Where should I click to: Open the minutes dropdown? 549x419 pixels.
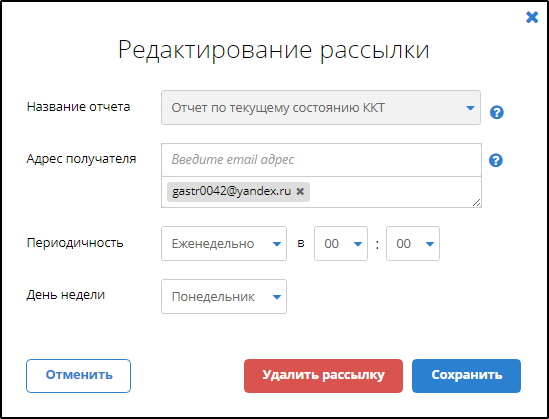(x=413, y=244)
